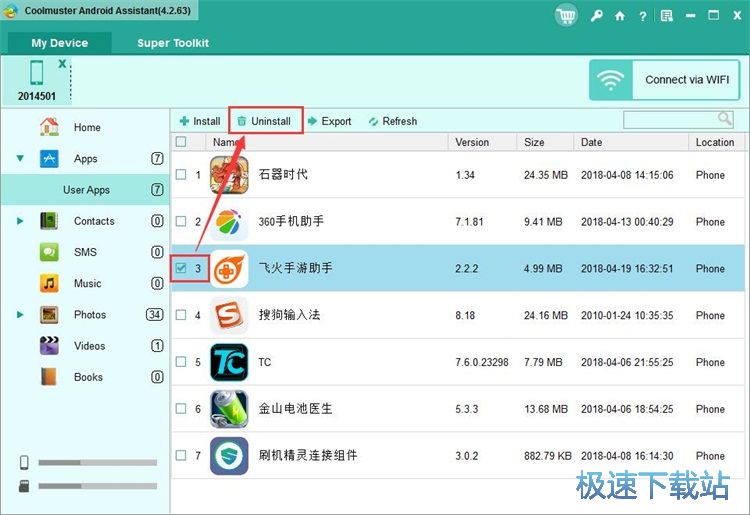Close the 2014501 device tab
This screenshot has width=750, height=515.
click(62, 64)
